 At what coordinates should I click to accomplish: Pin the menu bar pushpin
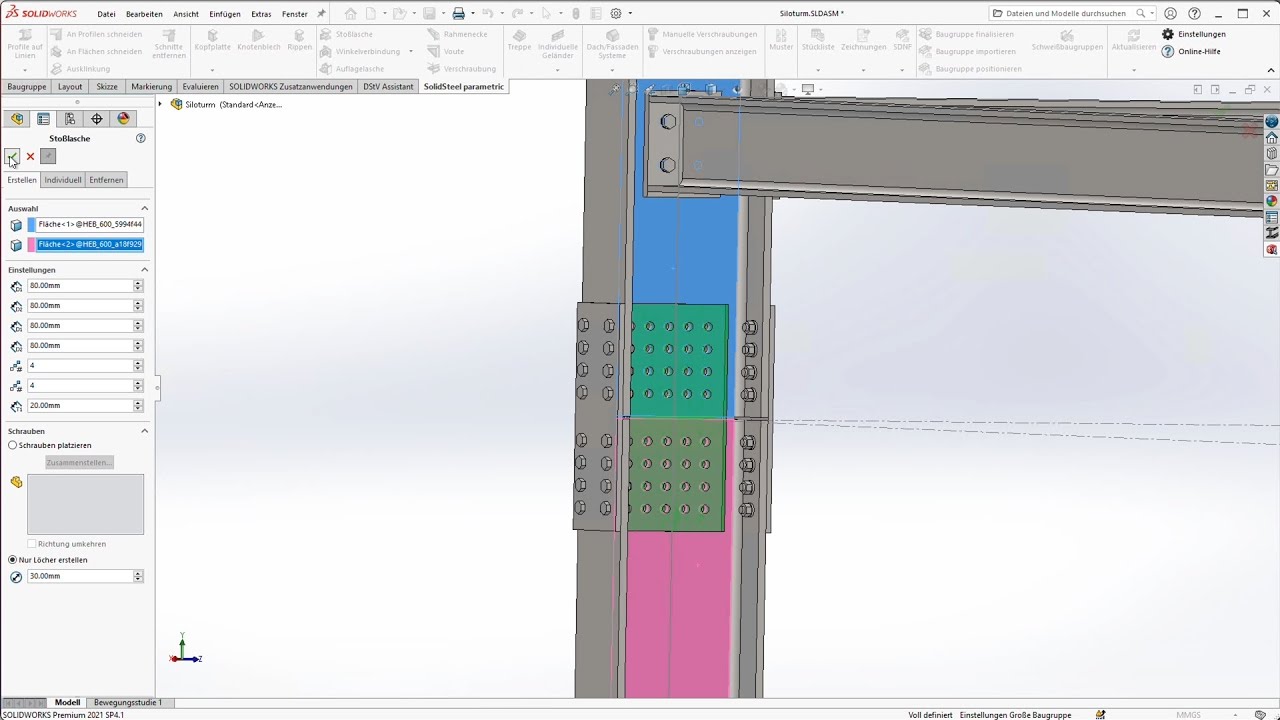(321, 14)
